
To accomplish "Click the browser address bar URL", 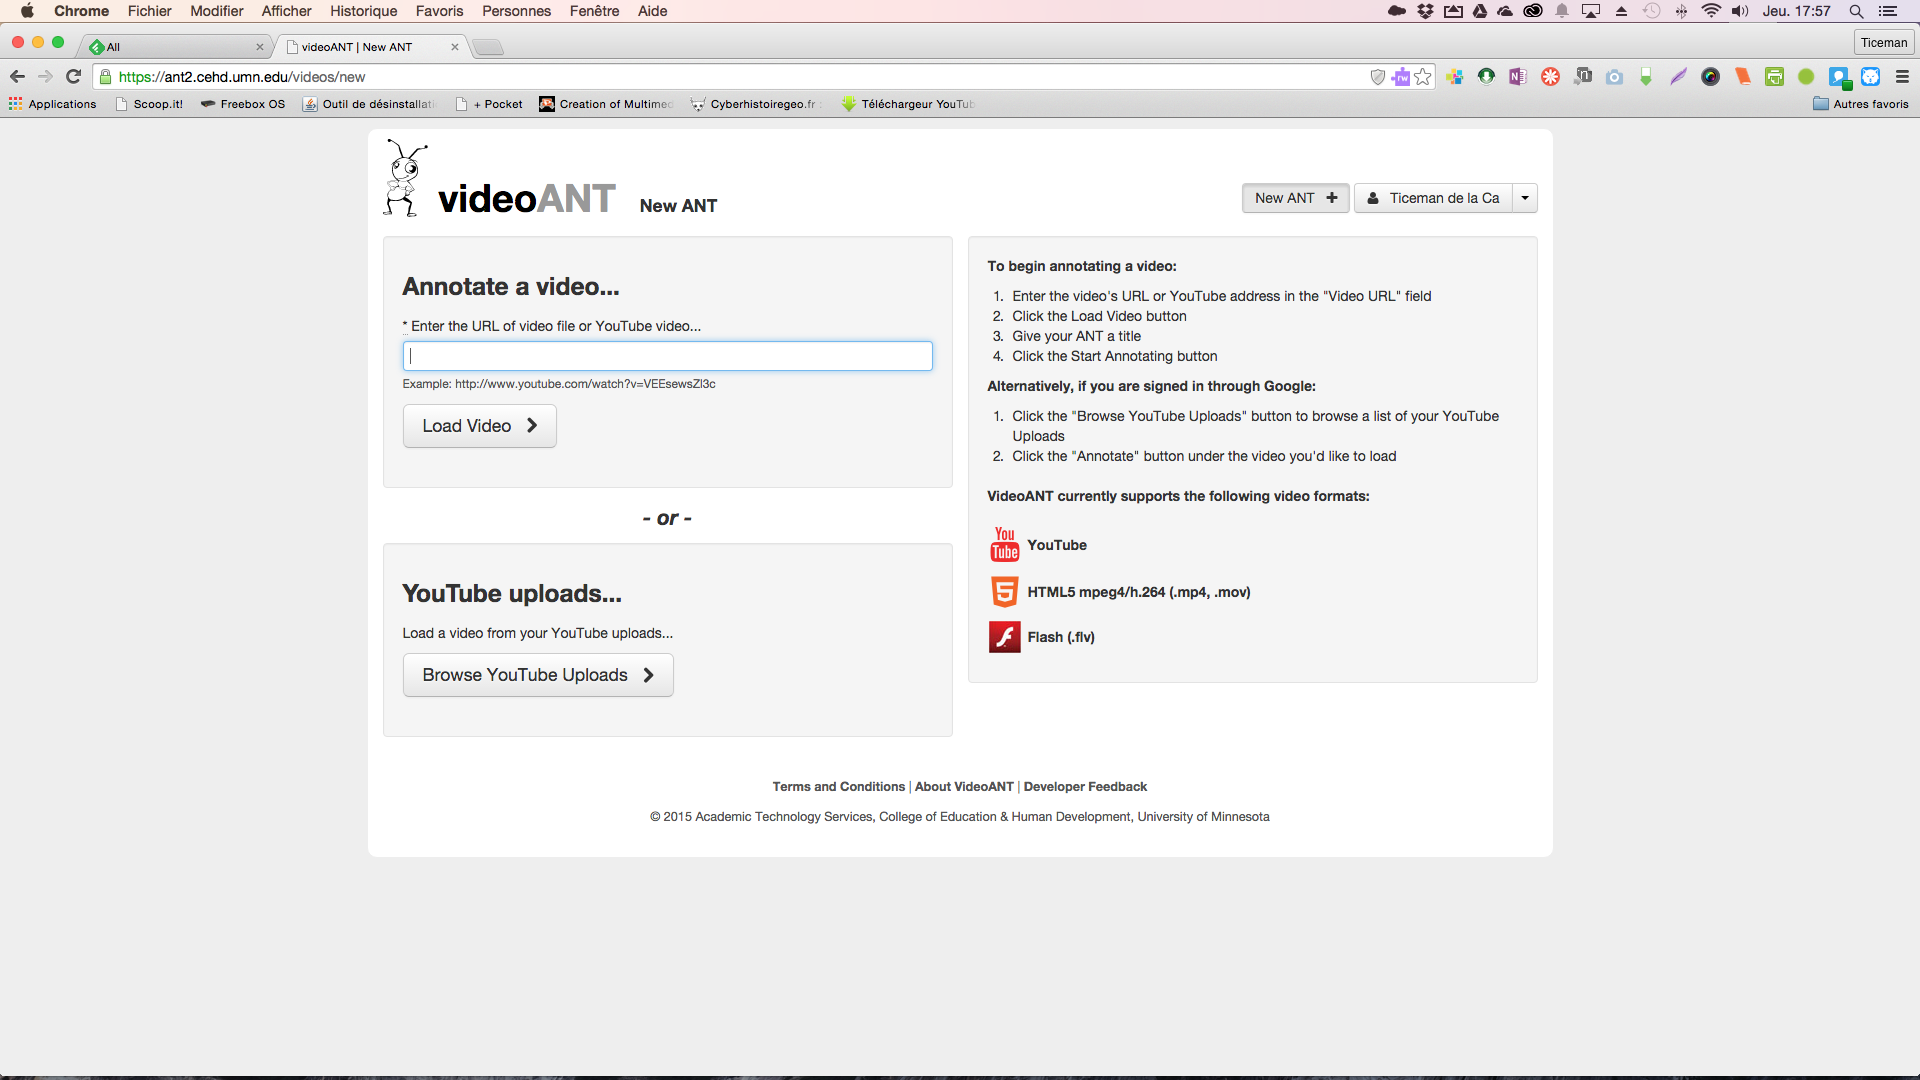I will click(242, 77).
